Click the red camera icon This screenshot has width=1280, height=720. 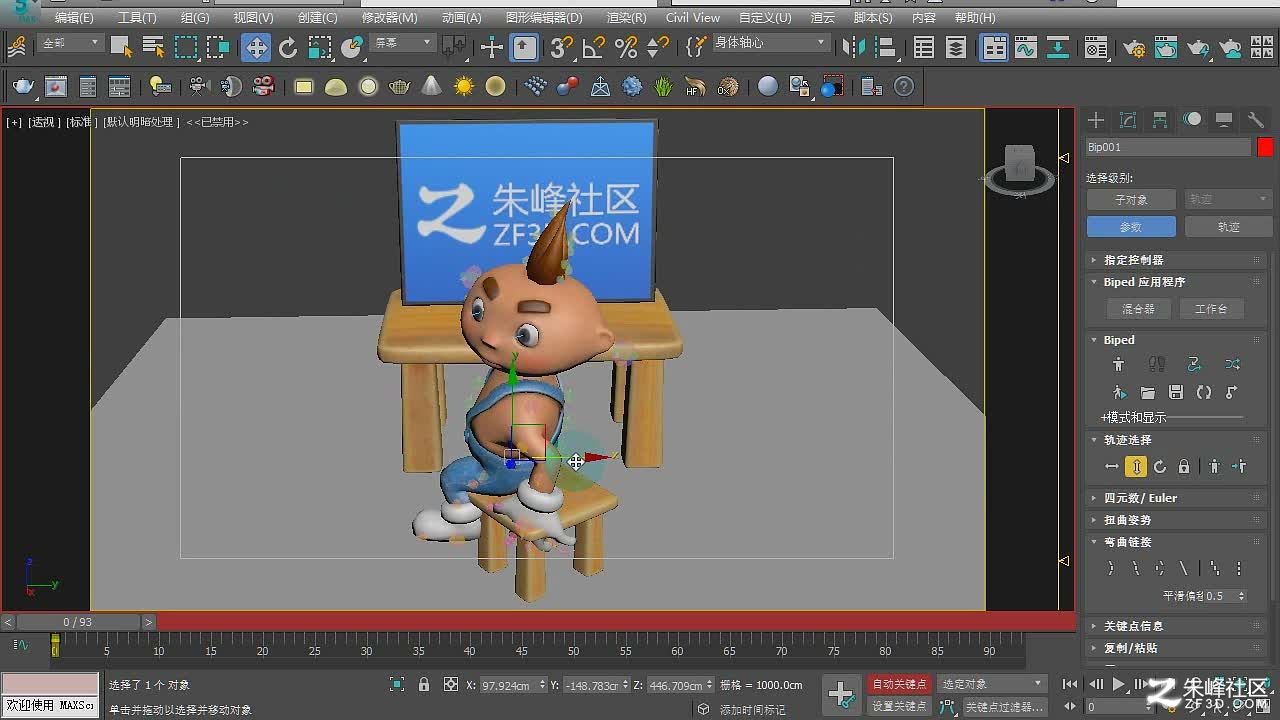(x=264, y=87)
